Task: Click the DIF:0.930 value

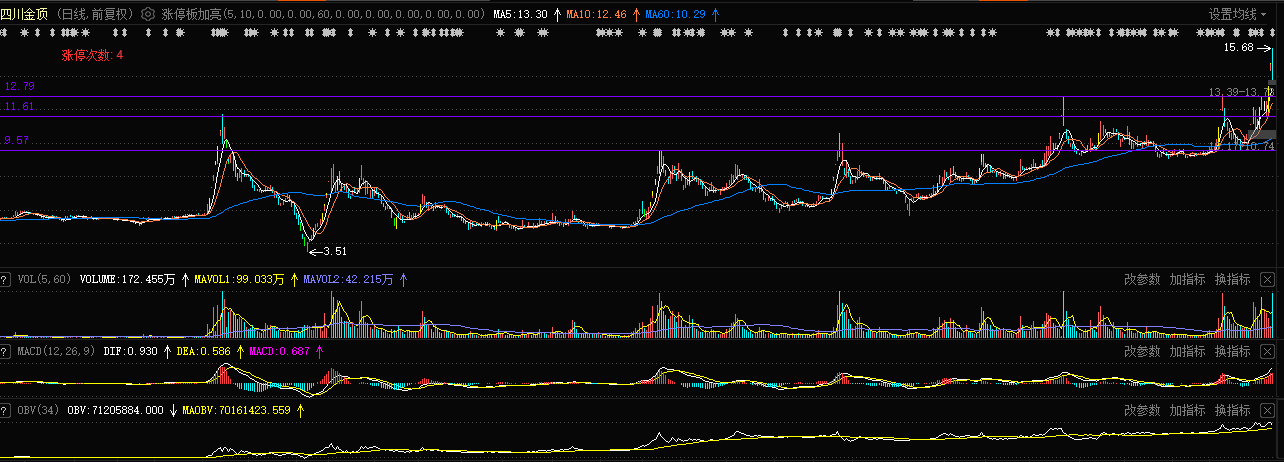Action: (x=131, y=352)
